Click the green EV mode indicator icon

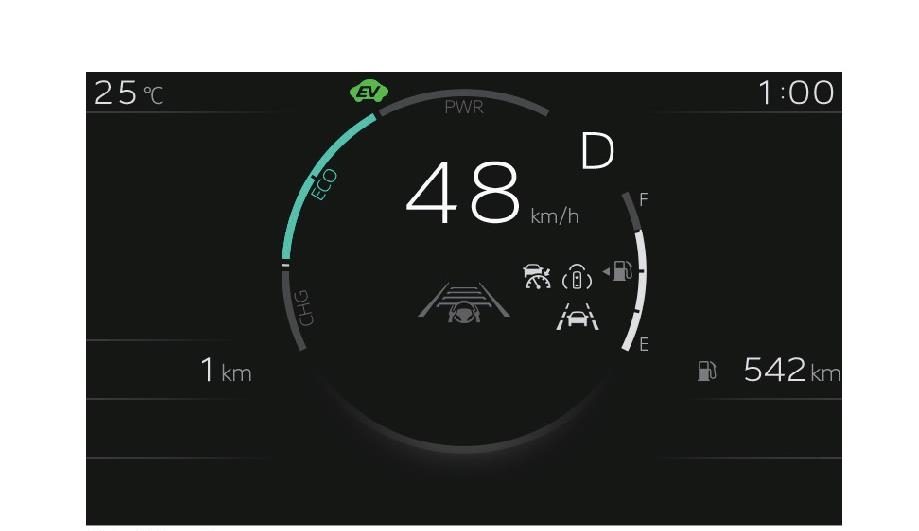pos(369,91)
